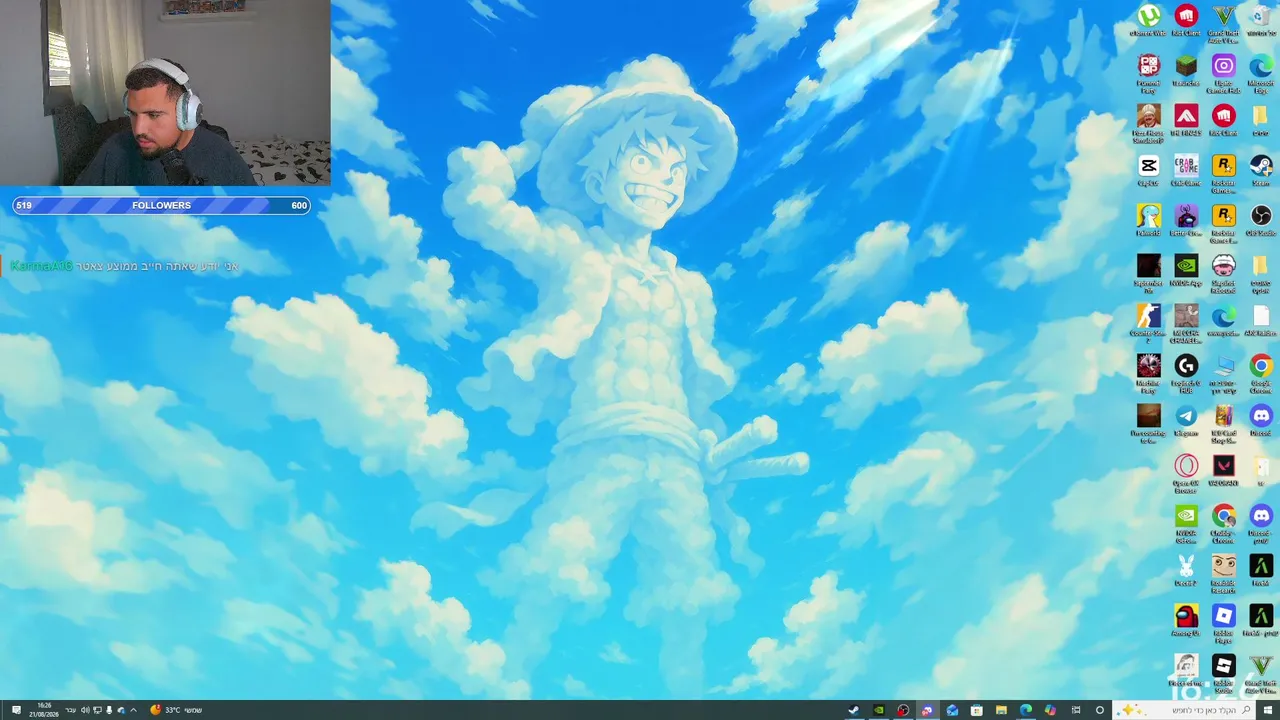Open Machine Party desktop shortcut
This screenshot has width=1280, height=720.
pos(1148,372)
